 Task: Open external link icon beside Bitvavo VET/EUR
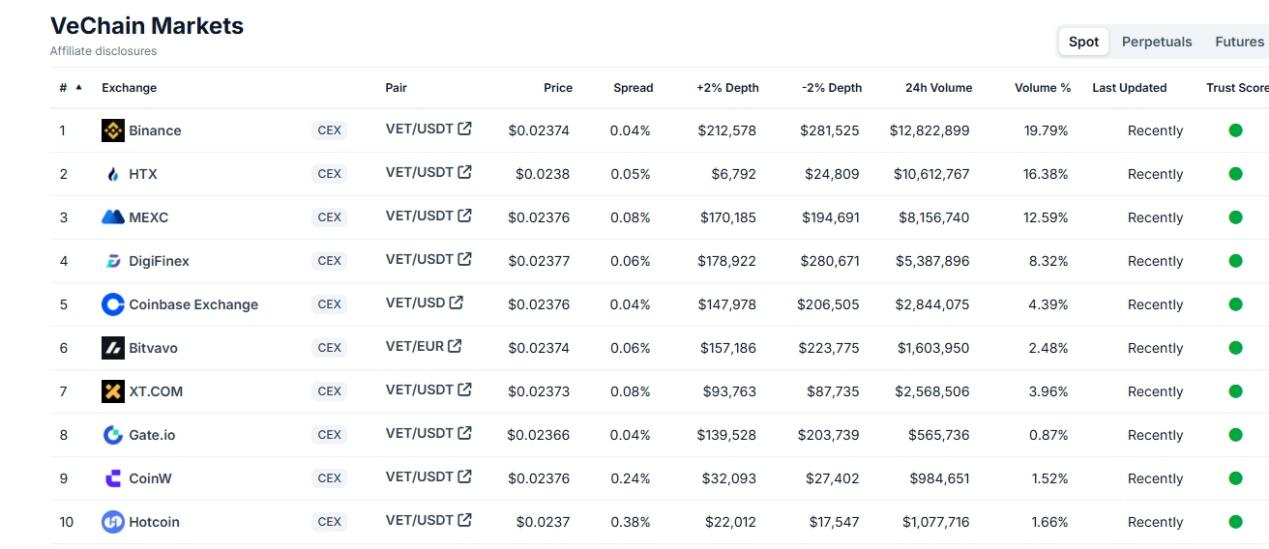(455, 346)
